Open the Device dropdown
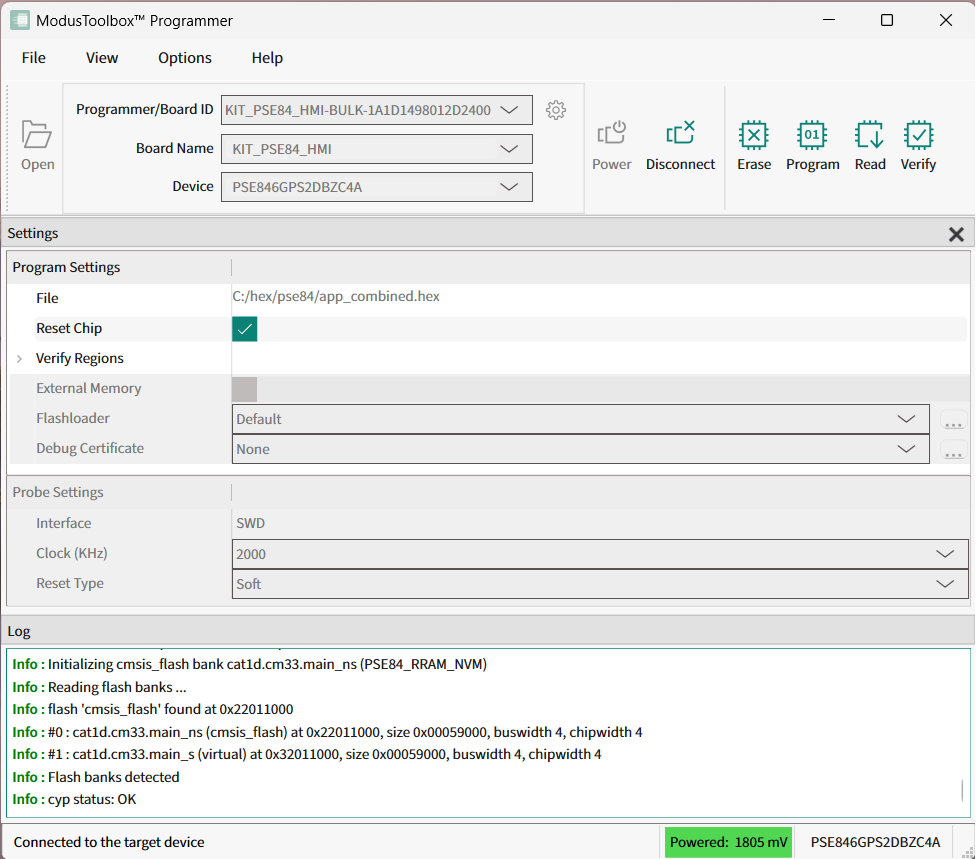 click(x=376, y=187)
